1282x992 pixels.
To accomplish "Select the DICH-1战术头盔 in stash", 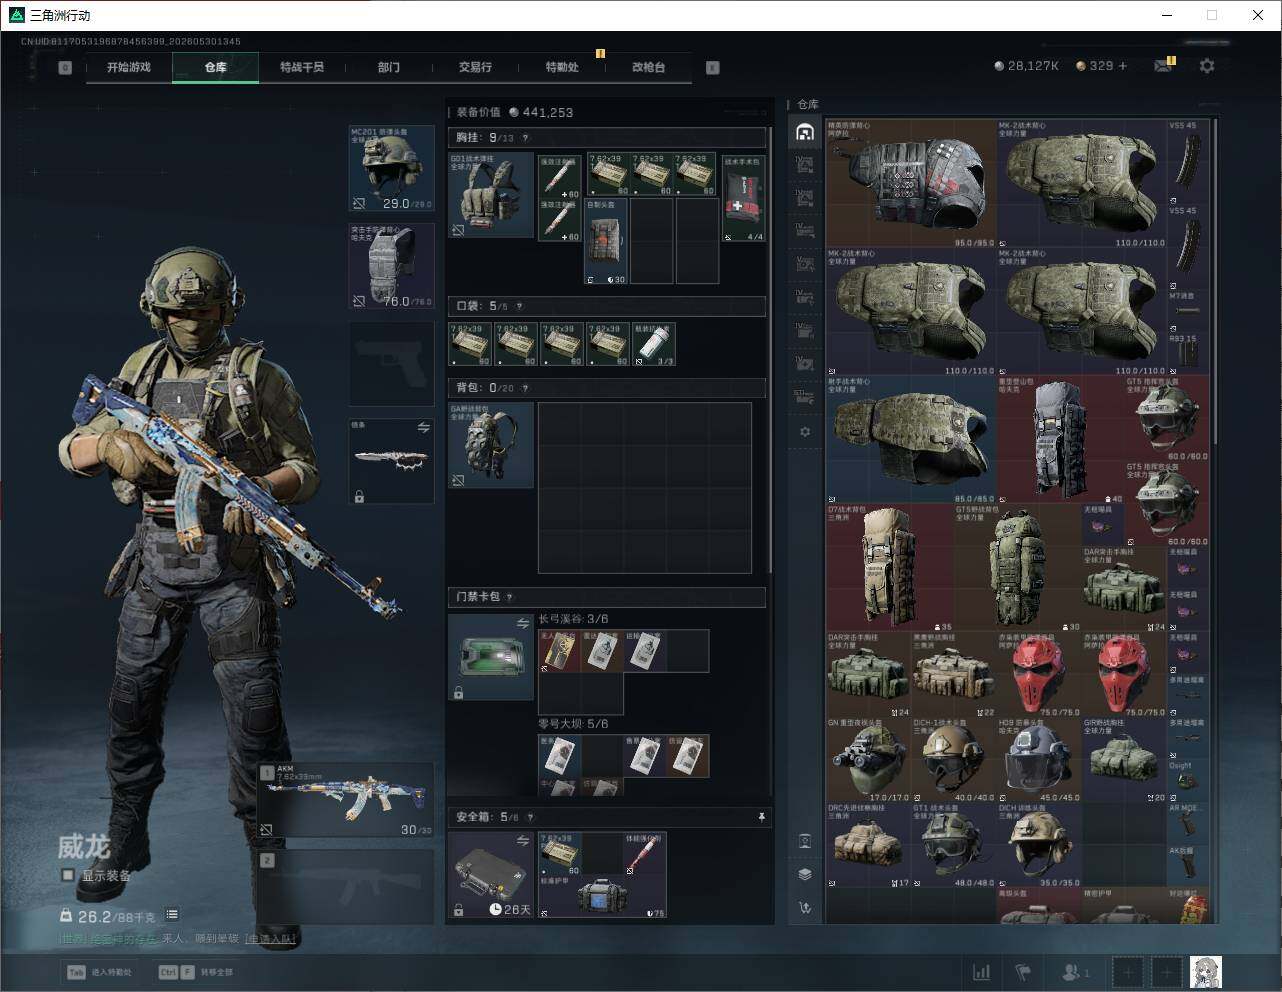I will tap(954, 760).
